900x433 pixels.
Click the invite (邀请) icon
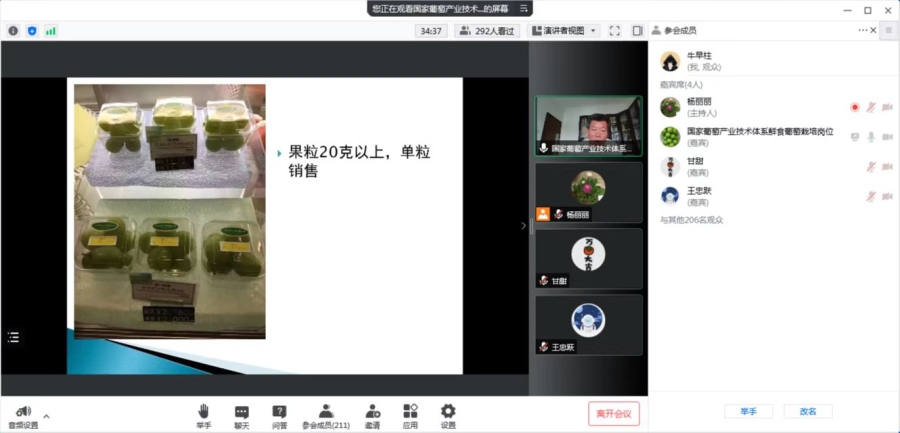coord(373,411)
